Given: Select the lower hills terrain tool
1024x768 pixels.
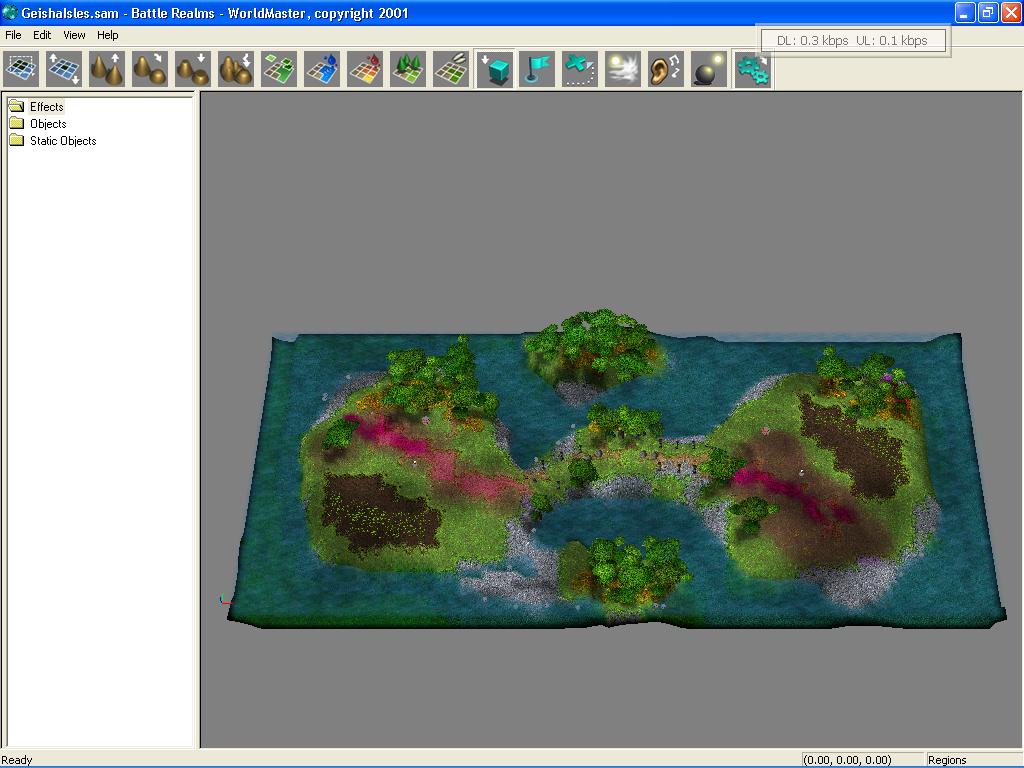Looking at the screenshot, I should tap(193, 69).
